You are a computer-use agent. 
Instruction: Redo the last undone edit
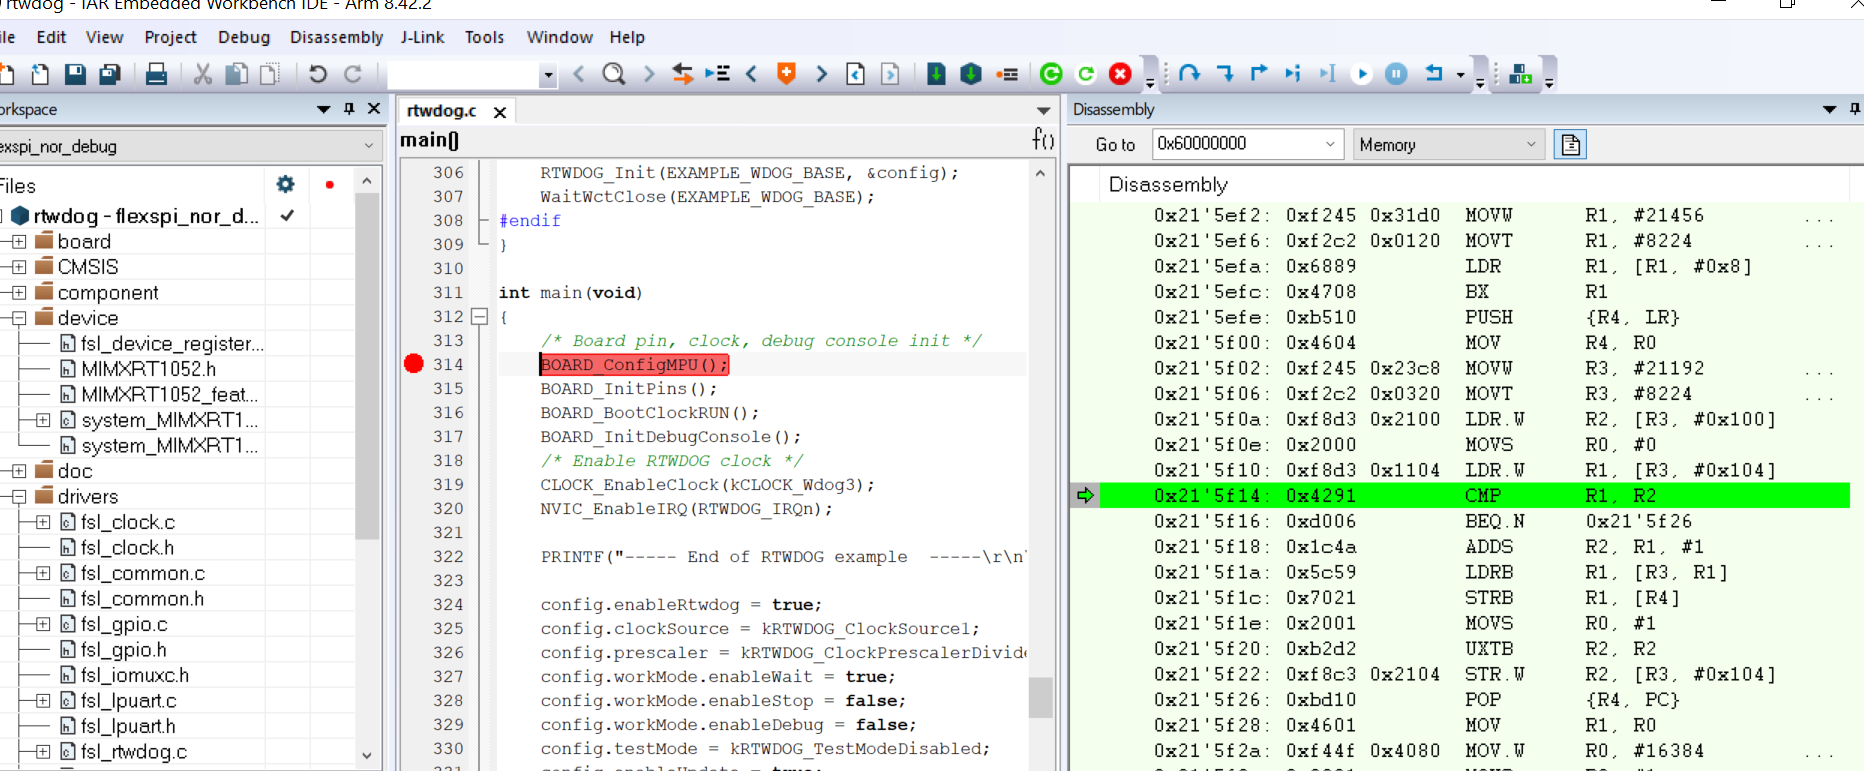point(353,74)
